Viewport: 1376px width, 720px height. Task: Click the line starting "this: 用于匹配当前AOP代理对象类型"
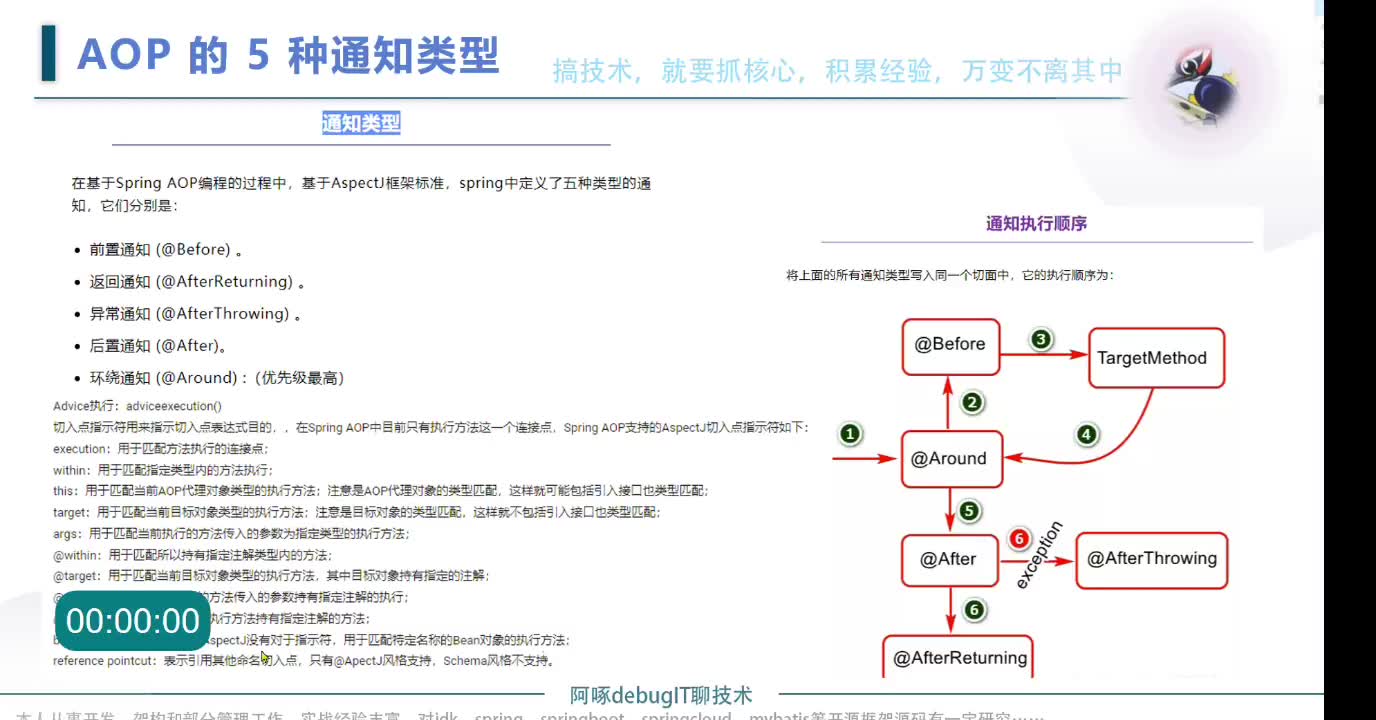[380, 491]
